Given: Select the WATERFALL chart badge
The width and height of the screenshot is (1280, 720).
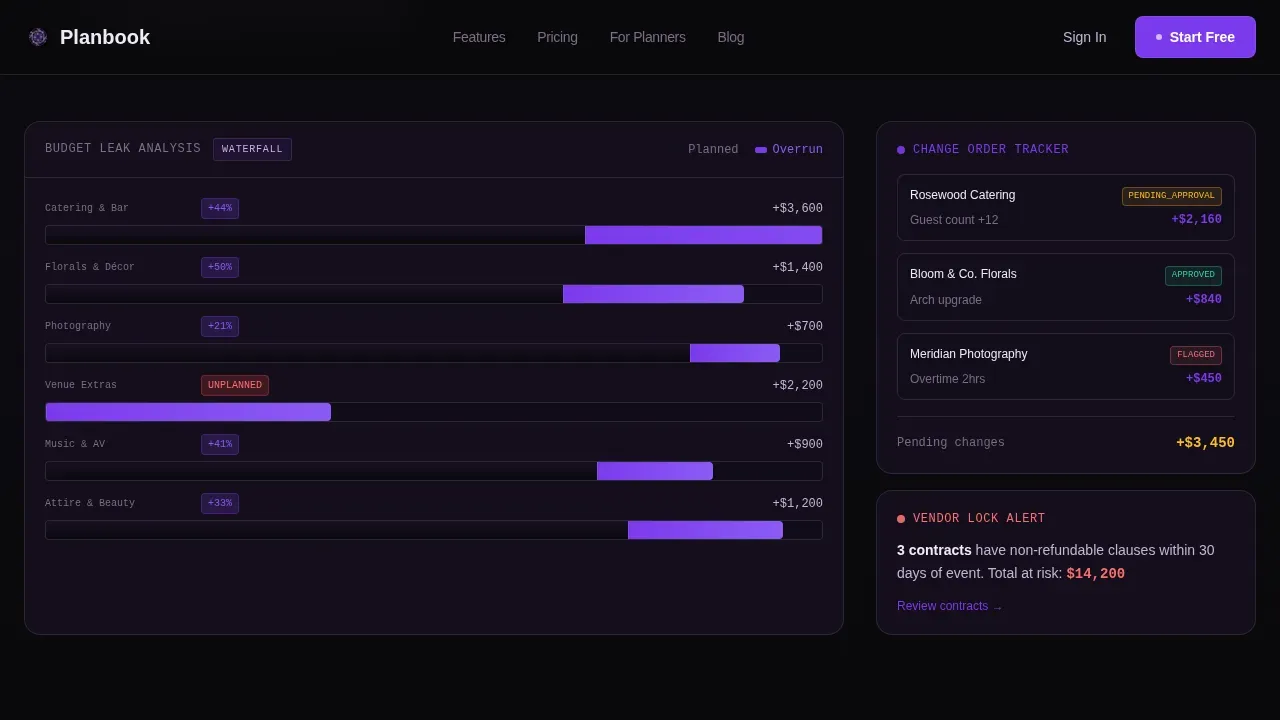Looking at the screenshot, I should click(252, 149).
